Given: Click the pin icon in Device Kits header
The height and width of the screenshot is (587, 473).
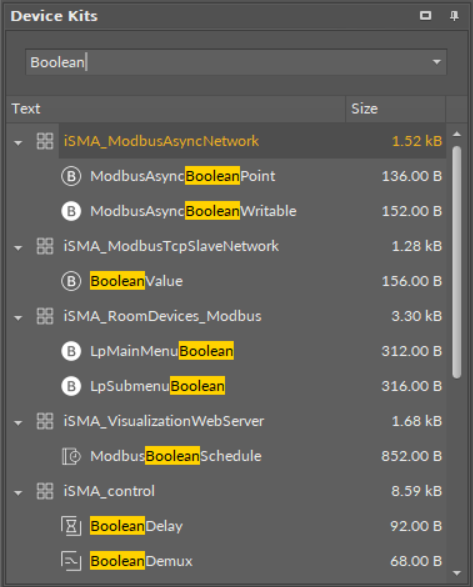Looking at the screenshot, I should click(x=454, y=16).
